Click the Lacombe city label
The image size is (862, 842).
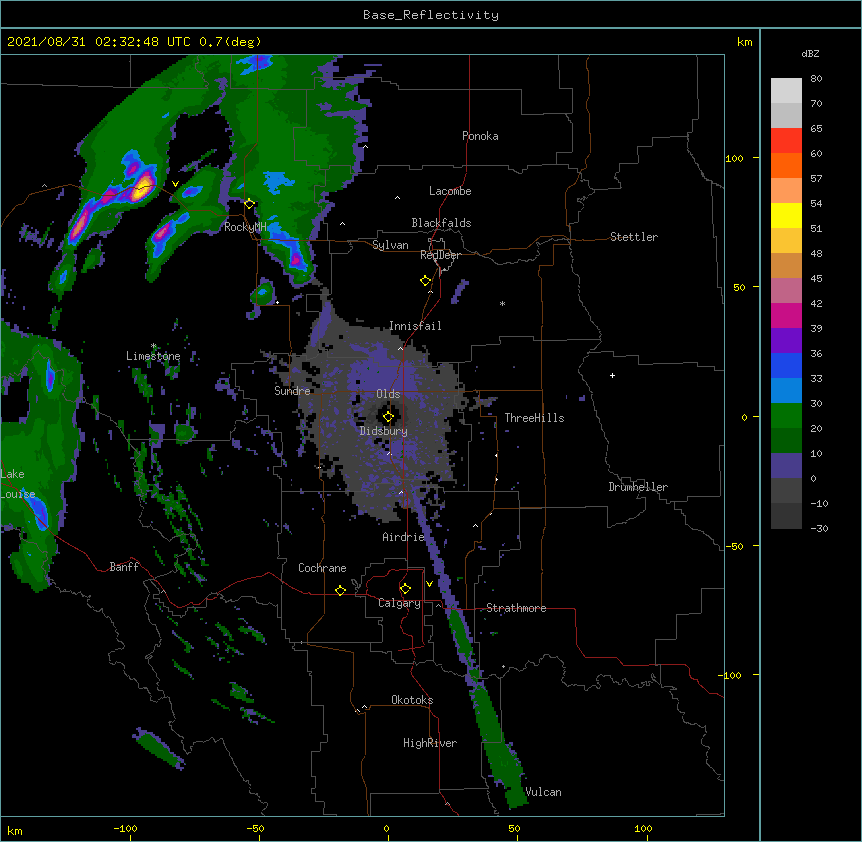450,191
